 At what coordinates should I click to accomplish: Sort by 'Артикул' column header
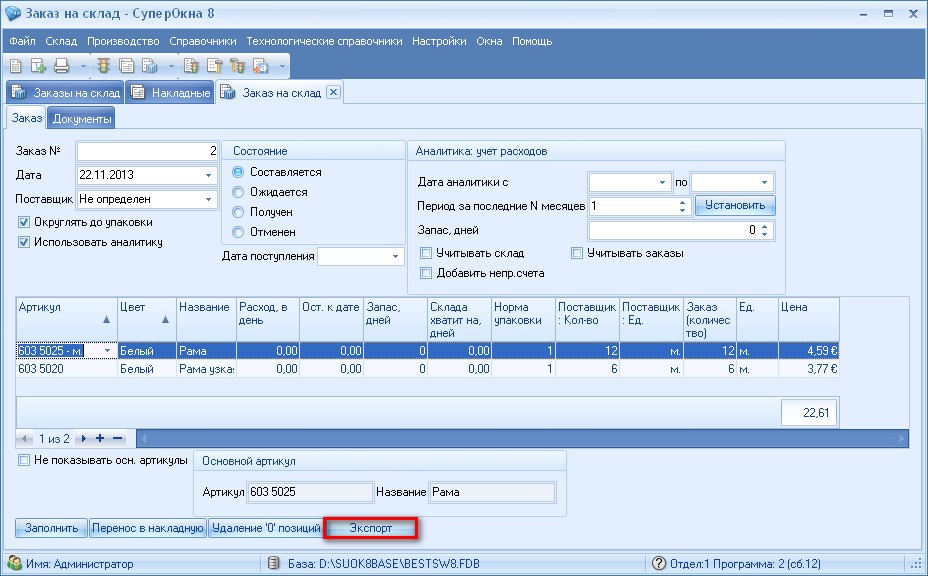pyautogui.click(x=66, y=319)
